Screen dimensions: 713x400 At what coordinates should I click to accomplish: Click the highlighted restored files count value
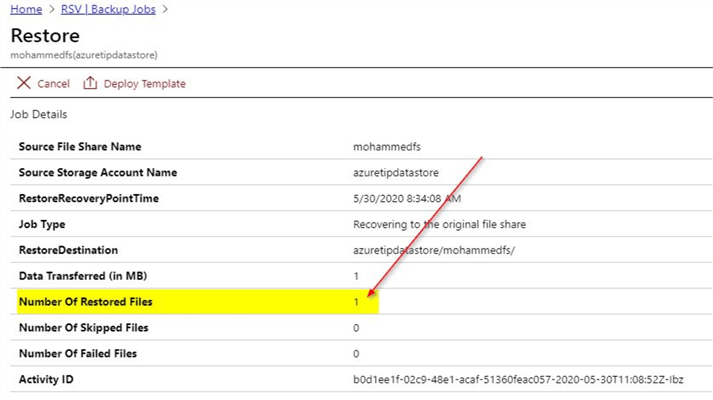coord(356,301)
